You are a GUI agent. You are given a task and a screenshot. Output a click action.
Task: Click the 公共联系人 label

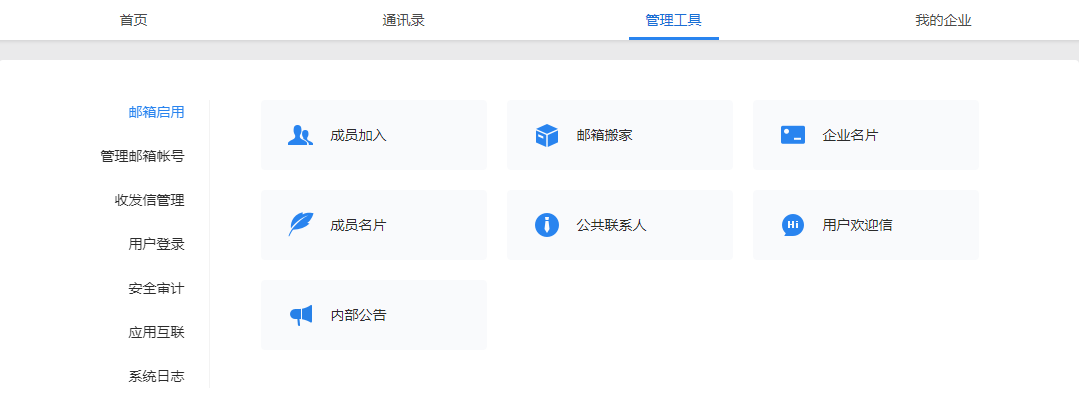[x=612, y=225]
